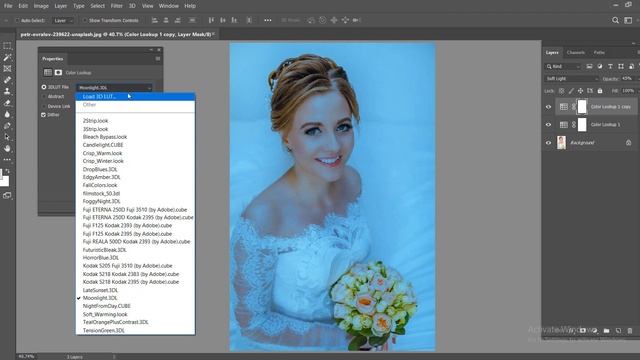
Task: Select the 3DLUT File radio button
Action: coord(44,87)
